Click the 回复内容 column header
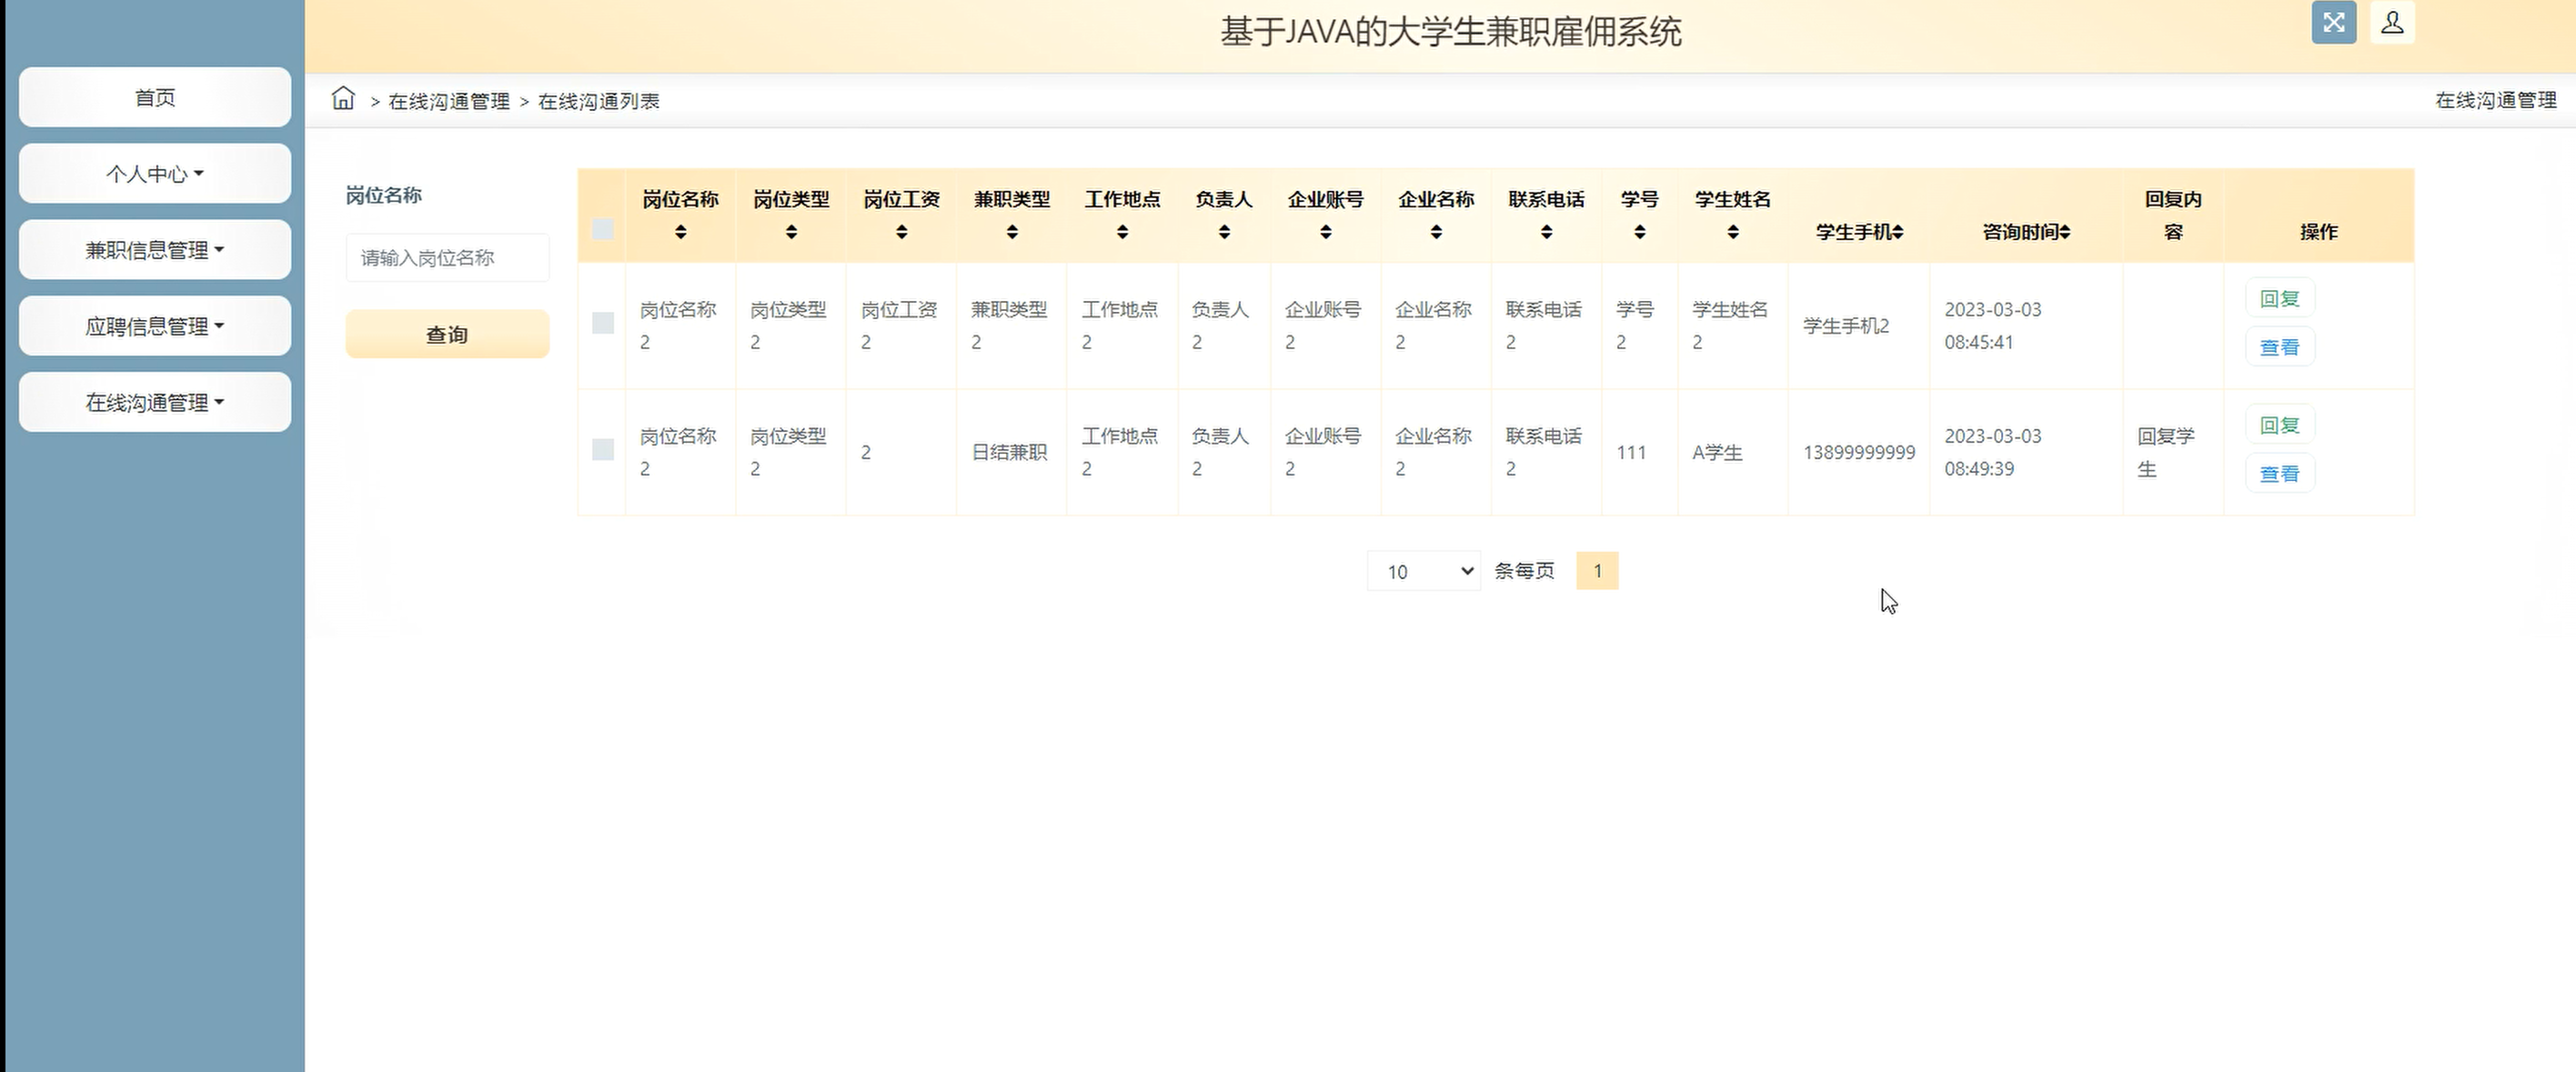2576x1072 pixels. [x=2173, y=215]
